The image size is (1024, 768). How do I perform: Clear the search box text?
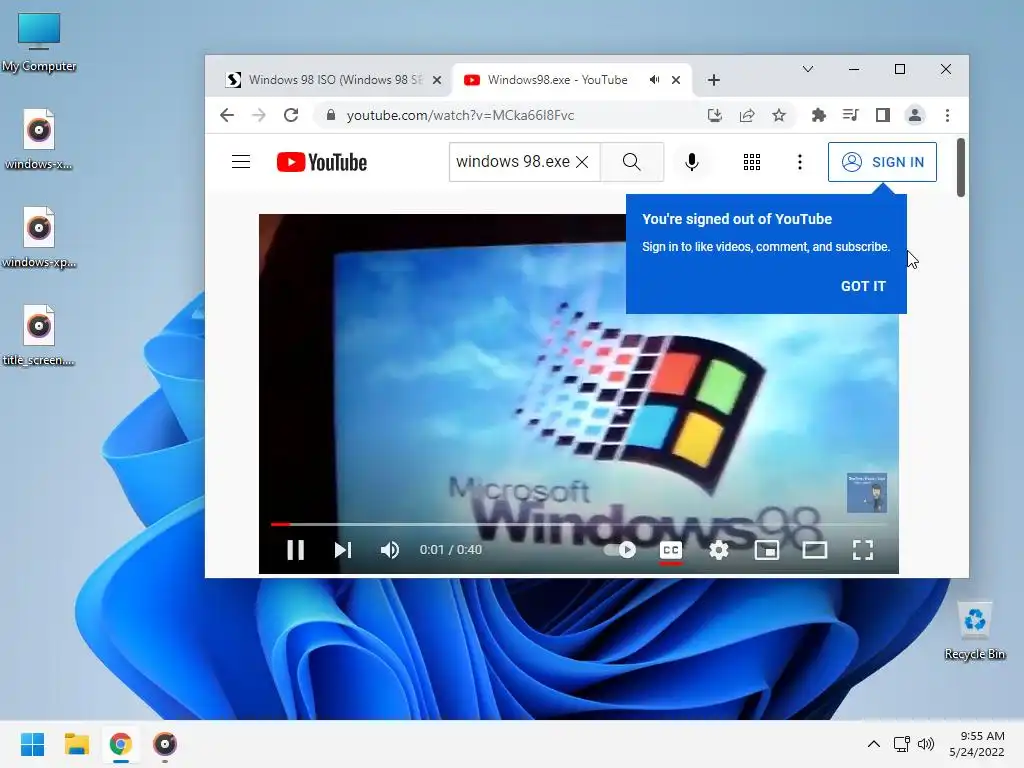(583, 162)
